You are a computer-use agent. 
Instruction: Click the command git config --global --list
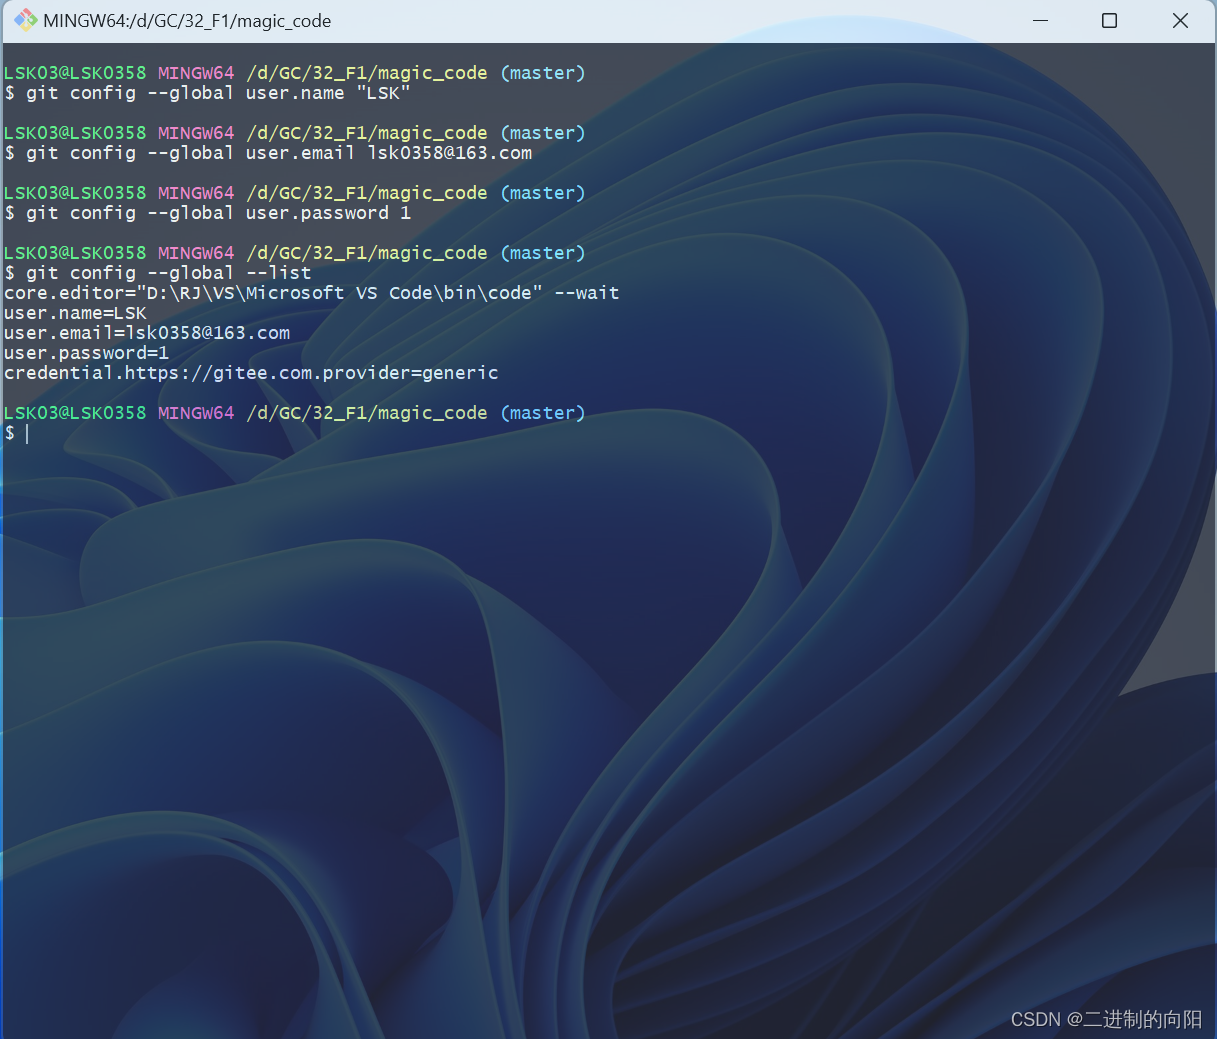pos(168,273)
